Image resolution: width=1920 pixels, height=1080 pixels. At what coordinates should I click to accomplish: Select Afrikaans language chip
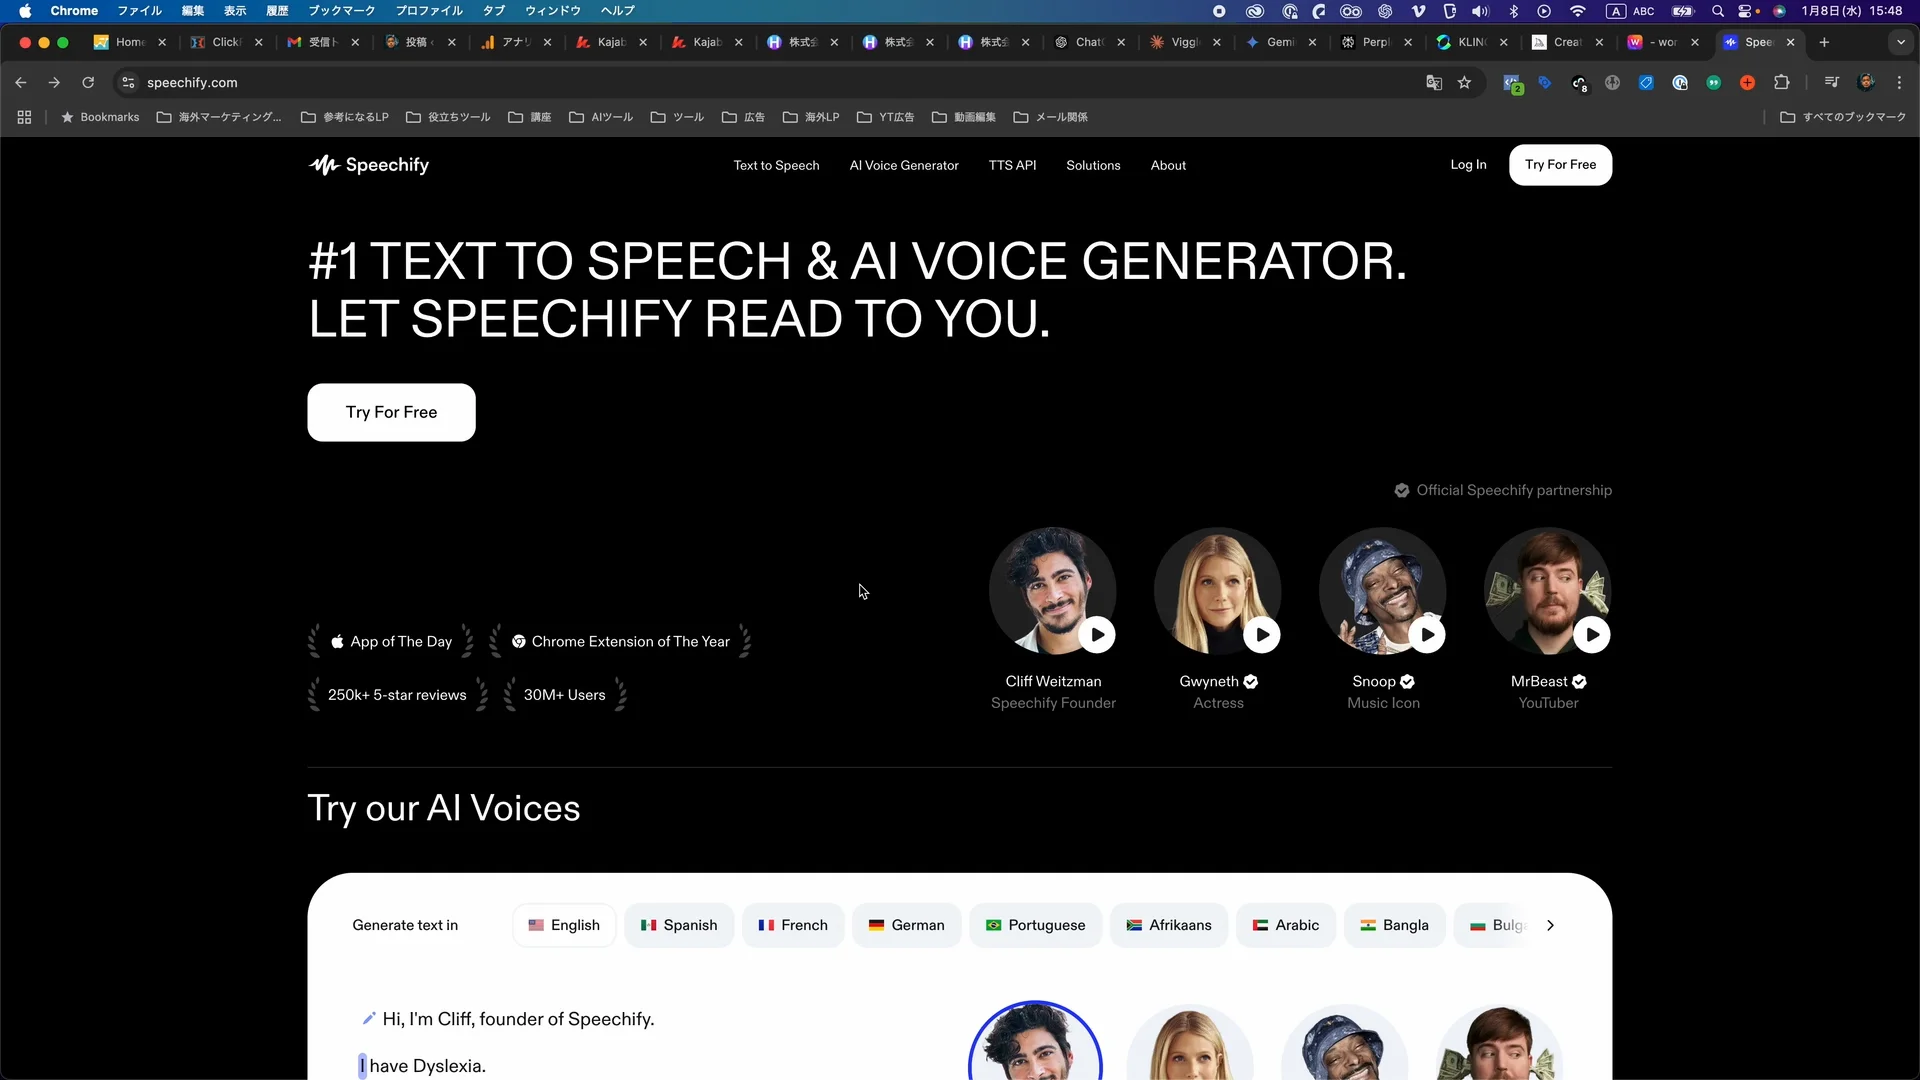click(1169, 925)
